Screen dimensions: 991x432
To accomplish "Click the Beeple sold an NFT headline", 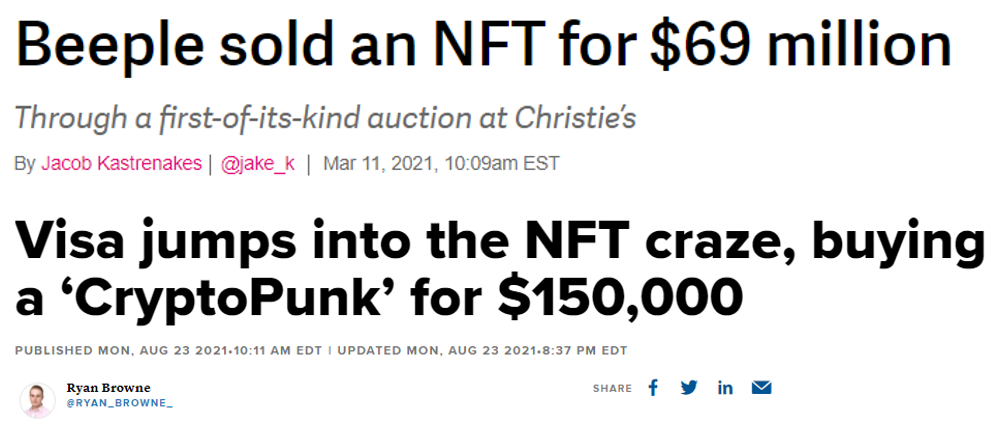I will pos(483,46).
